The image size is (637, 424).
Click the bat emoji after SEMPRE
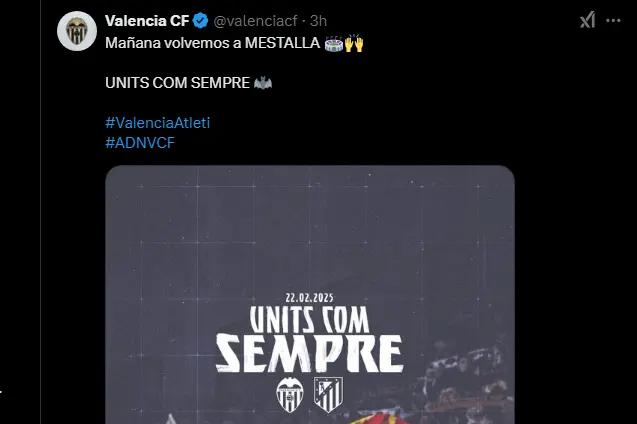point(263,83)
